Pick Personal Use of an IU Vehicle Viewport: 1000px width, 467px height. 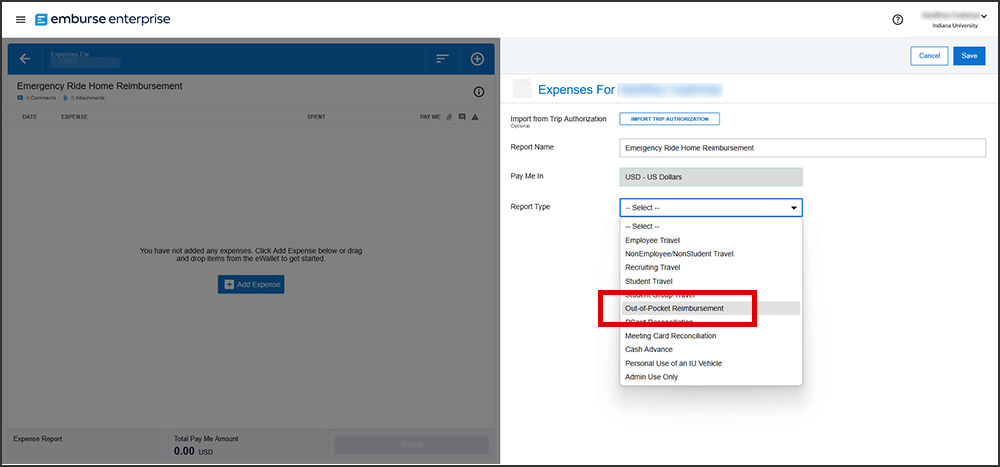pos(673,363)
